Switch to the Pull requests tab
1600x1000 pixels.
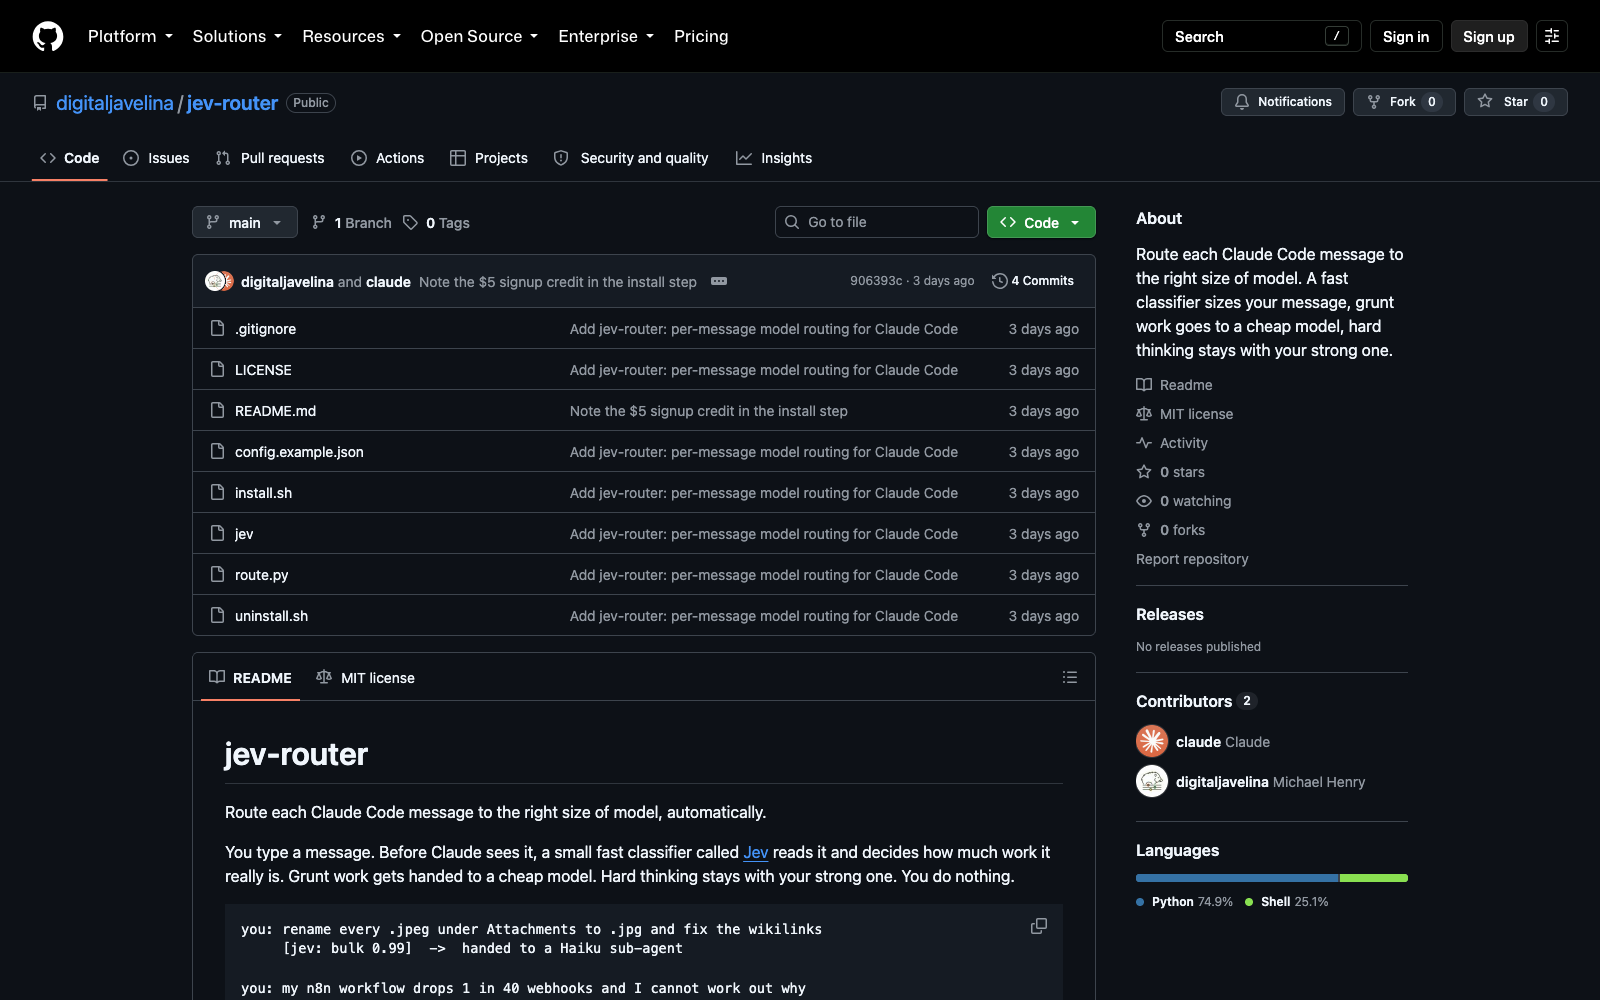[x=270, y=158]
